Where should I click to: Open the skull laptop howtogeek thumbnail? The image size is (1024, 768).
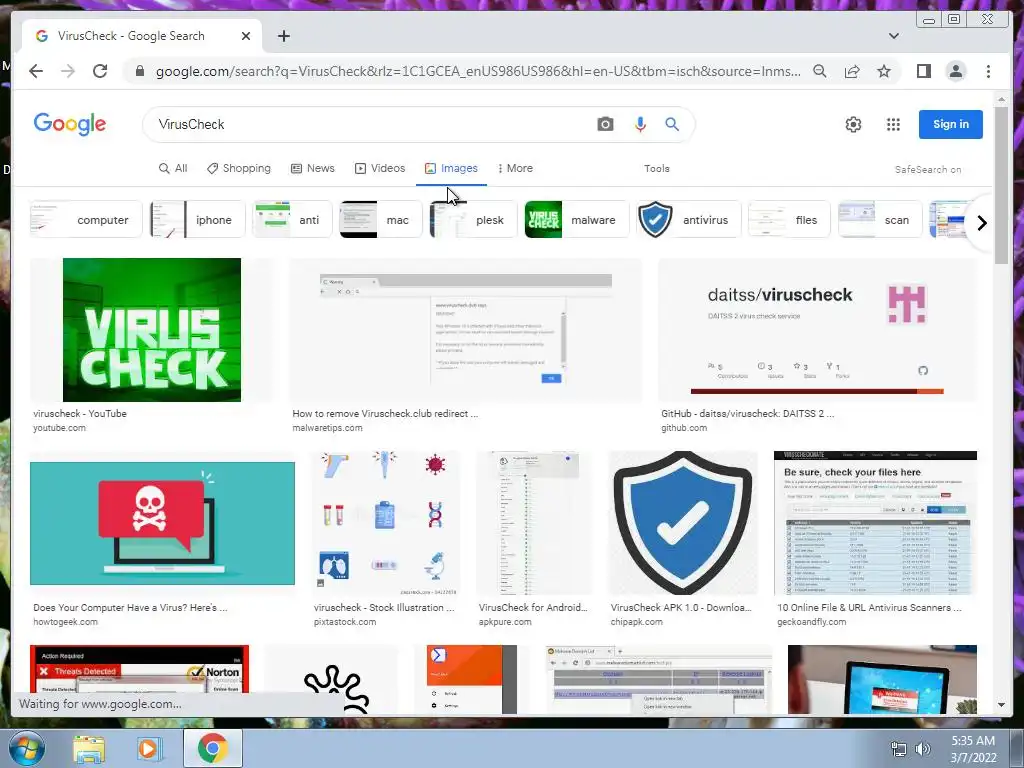point(162,523)
